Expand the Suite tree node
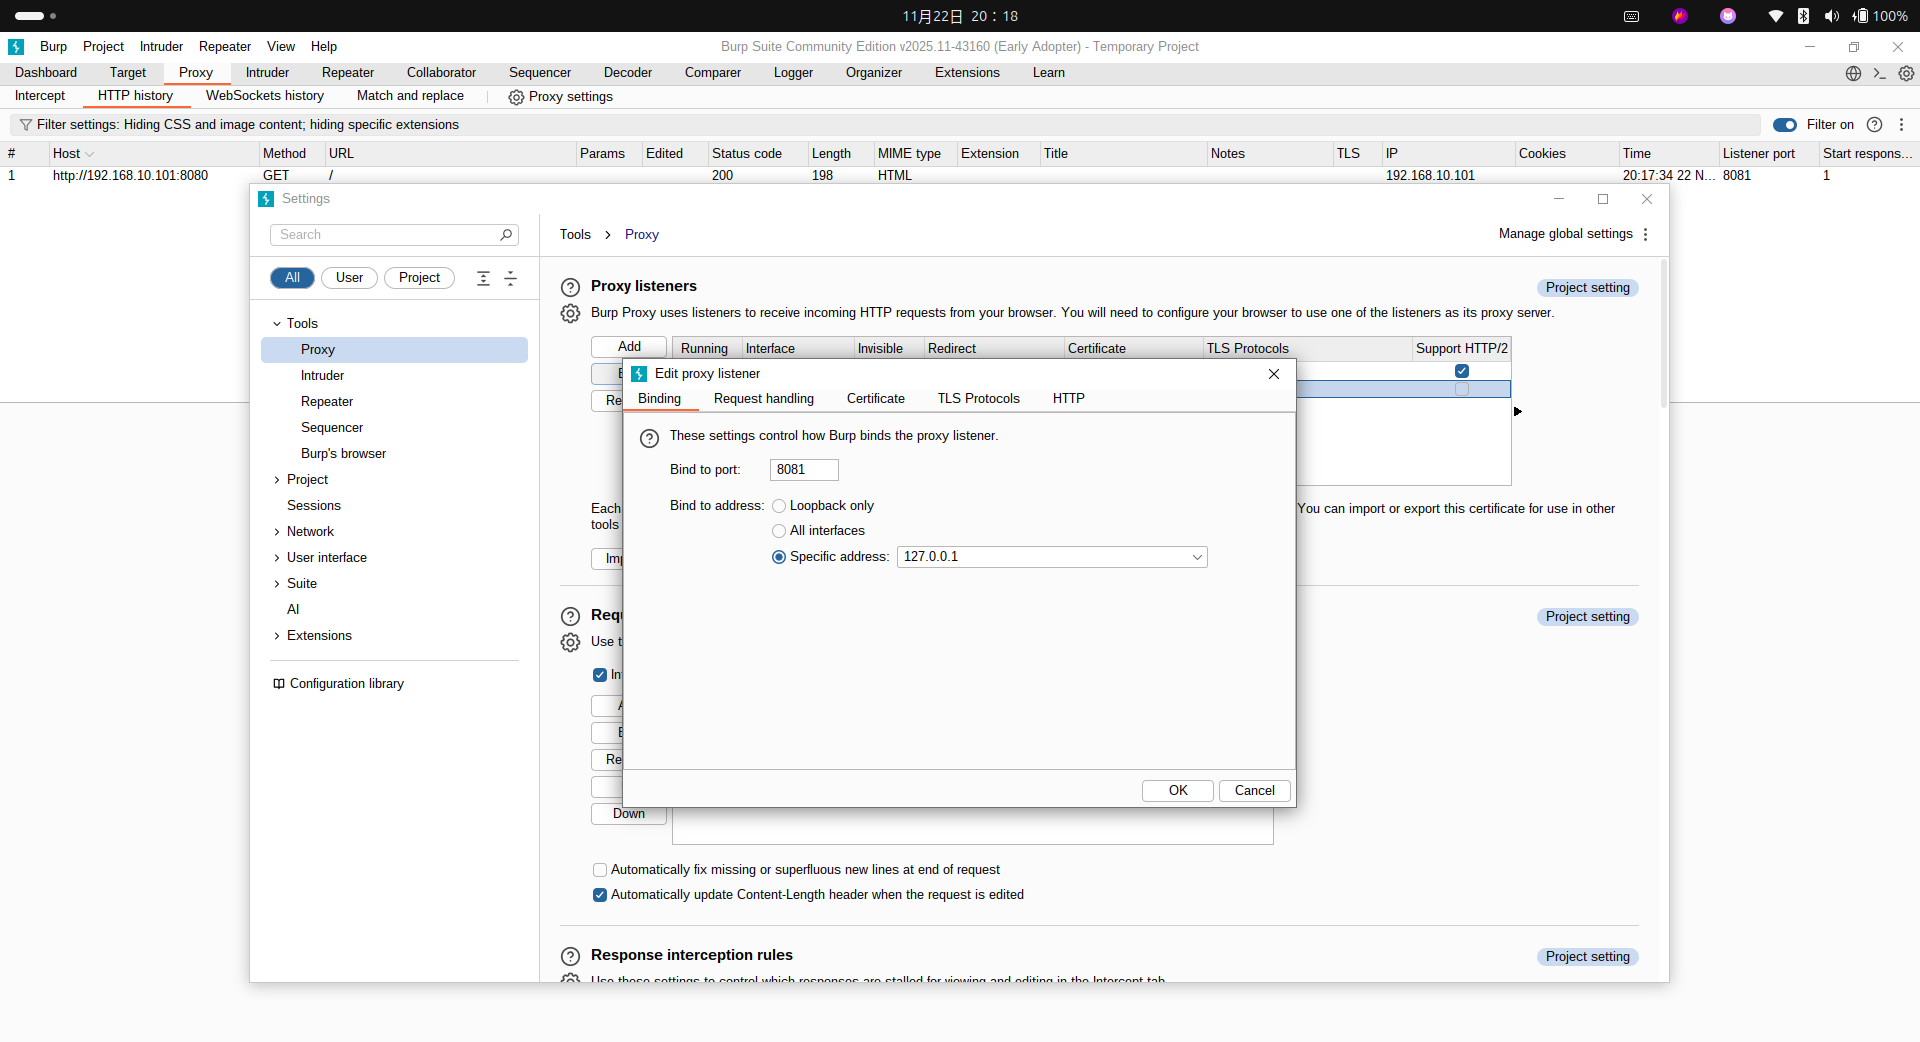The width and height of the screenshot is (1920, 1042). (x=277, y=584)
